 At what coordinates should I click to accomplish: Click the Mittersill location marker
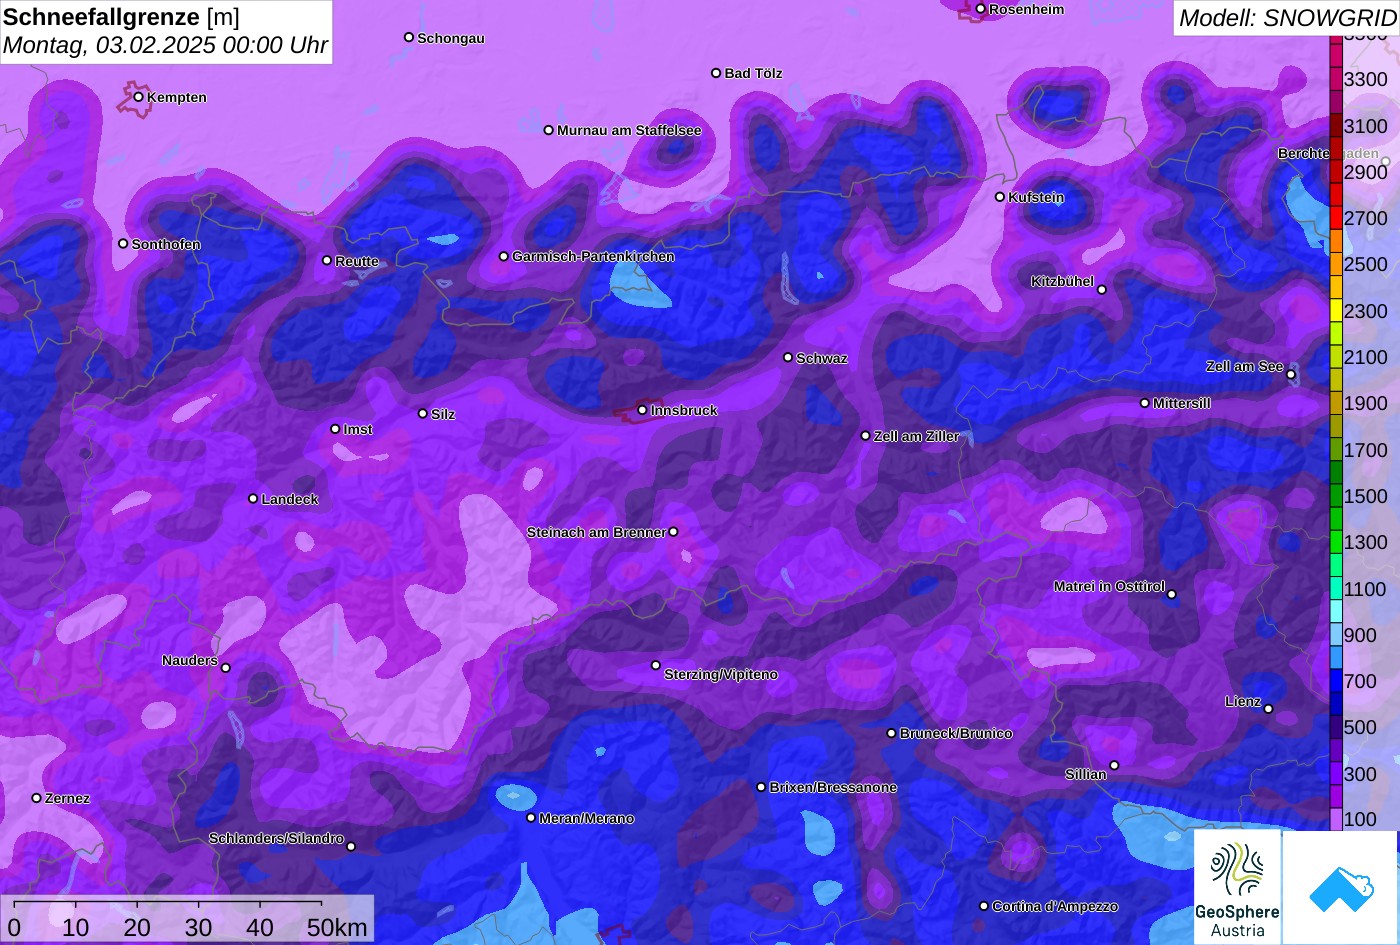[1145, 403]
